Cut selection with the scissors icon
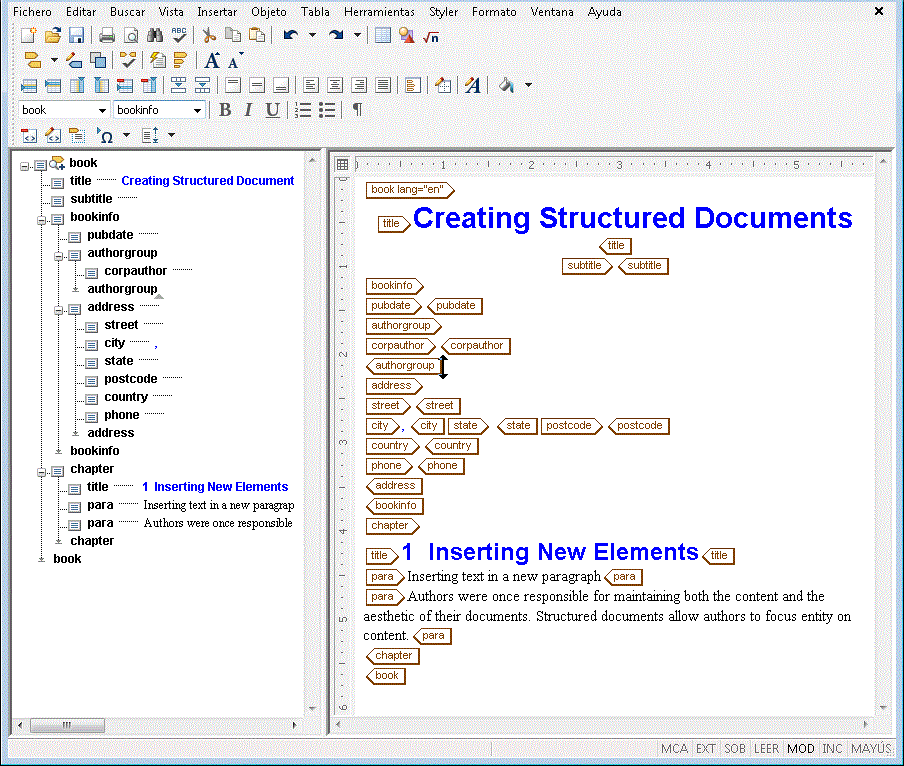This screenshot has height=766, width=904. 209,36
